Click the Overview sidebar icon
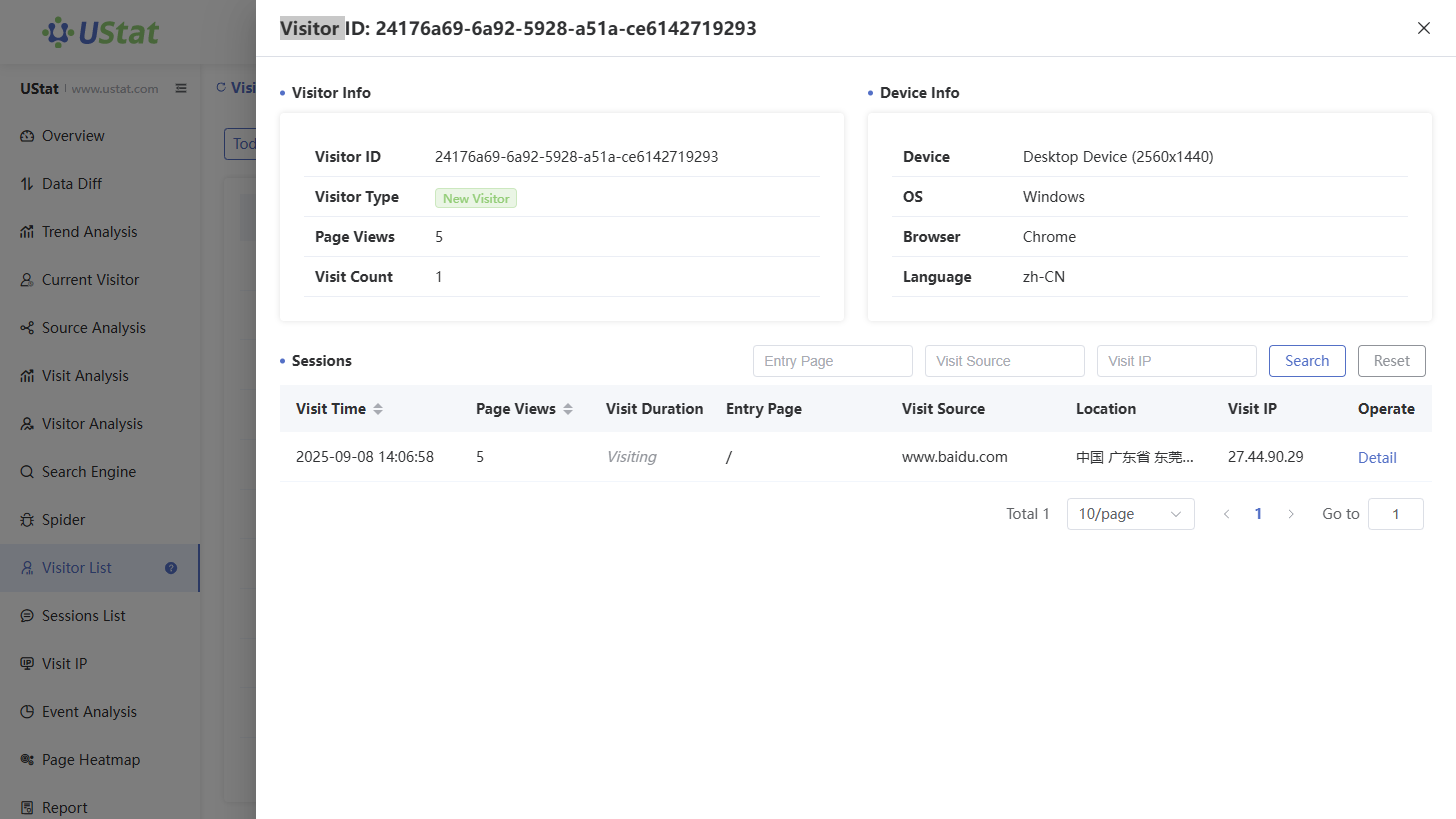 tap(27, 136)
